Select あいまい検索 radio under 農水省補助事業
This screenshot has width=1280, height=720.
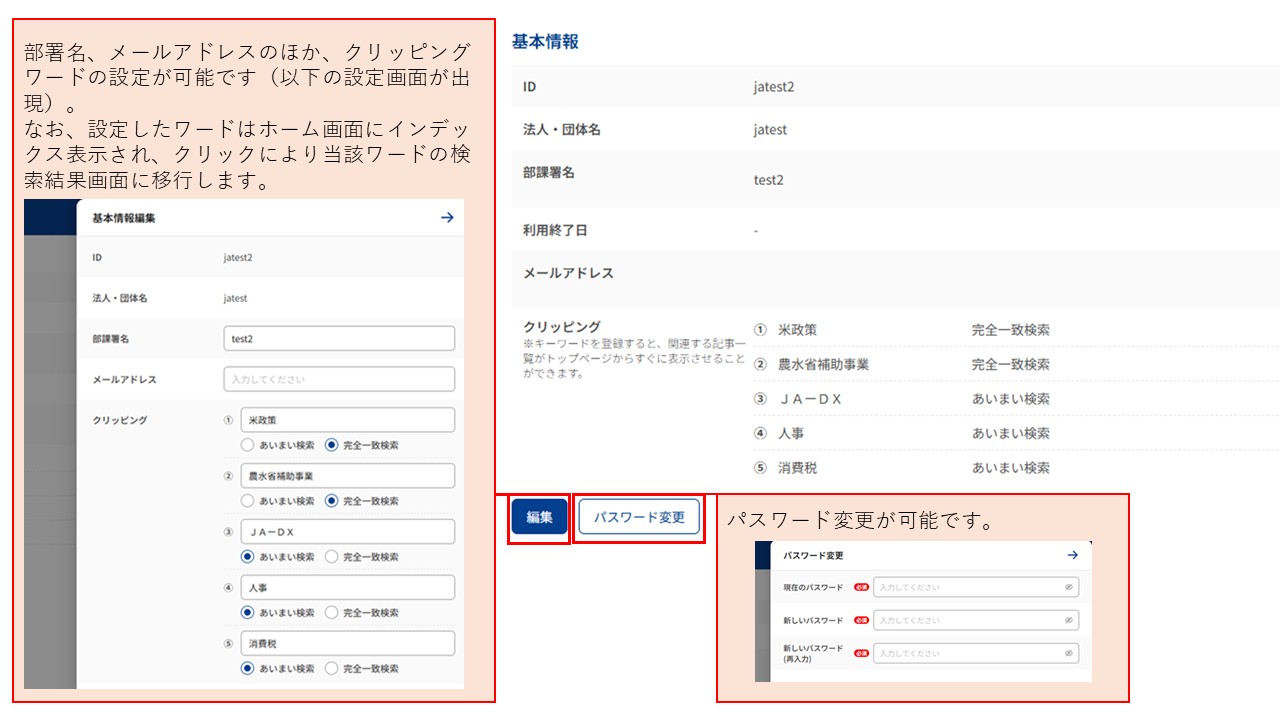247,501
